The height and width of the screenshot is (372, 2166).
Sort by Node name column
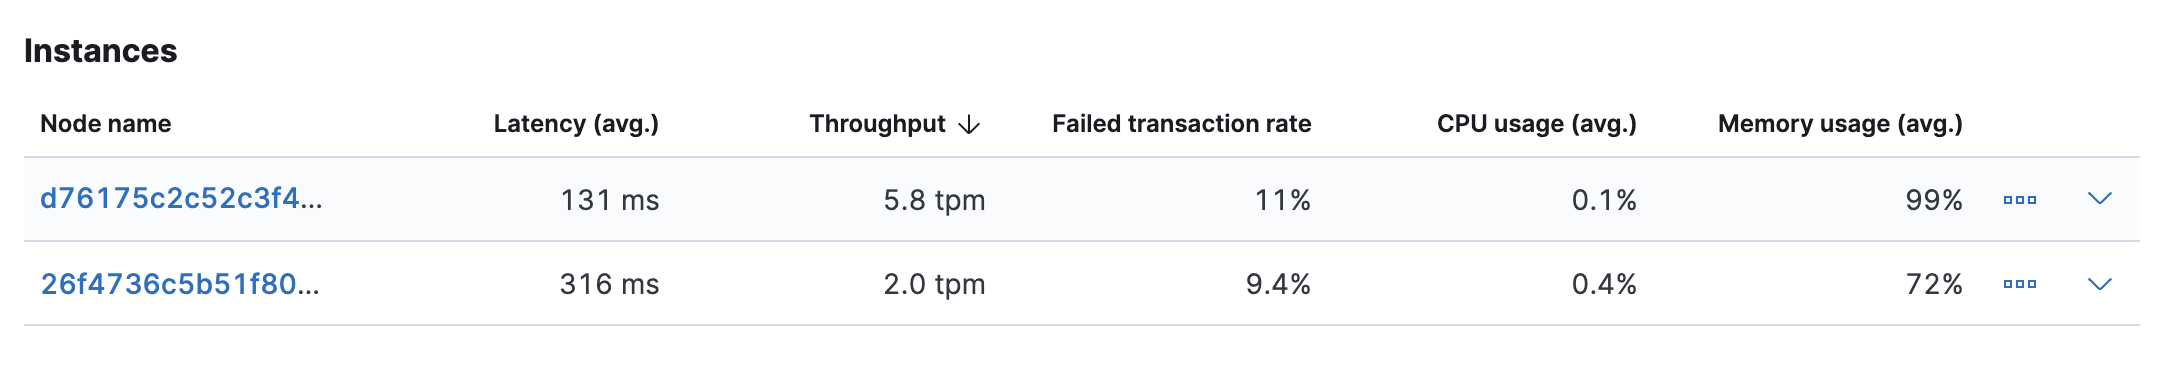(106, 124)
